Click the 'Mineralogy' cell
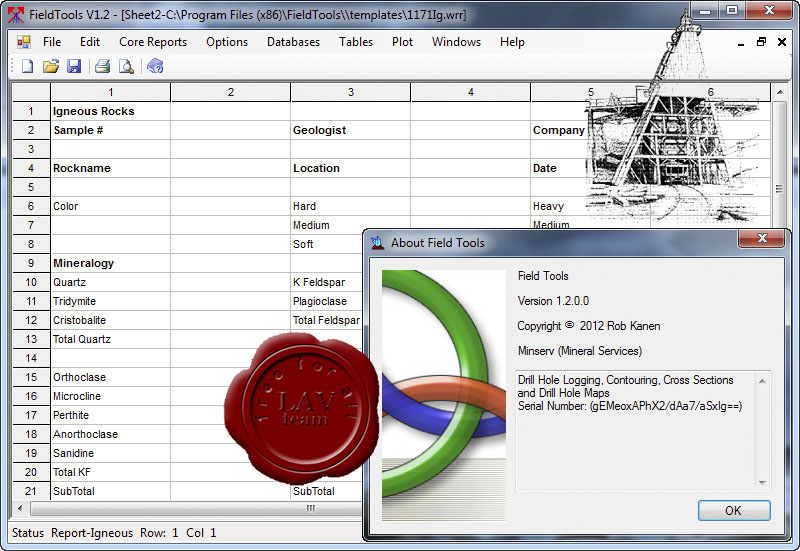This screenshot has width=800, height=551. [111, 263]
